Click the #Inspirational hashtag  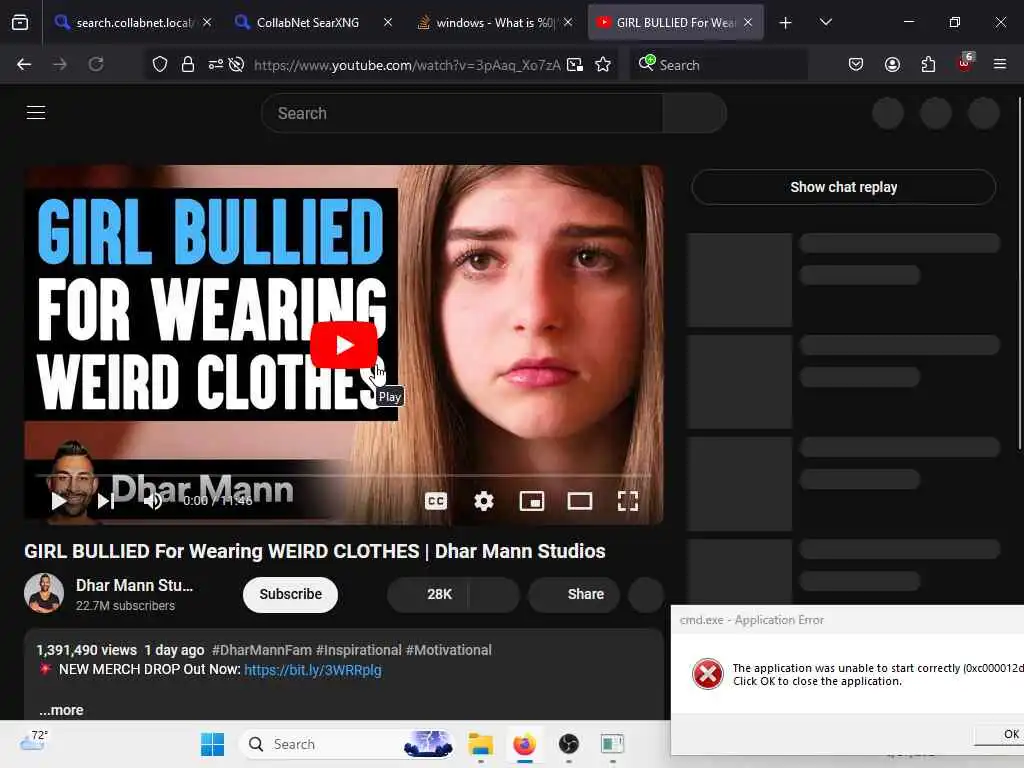tap(359, 650)
